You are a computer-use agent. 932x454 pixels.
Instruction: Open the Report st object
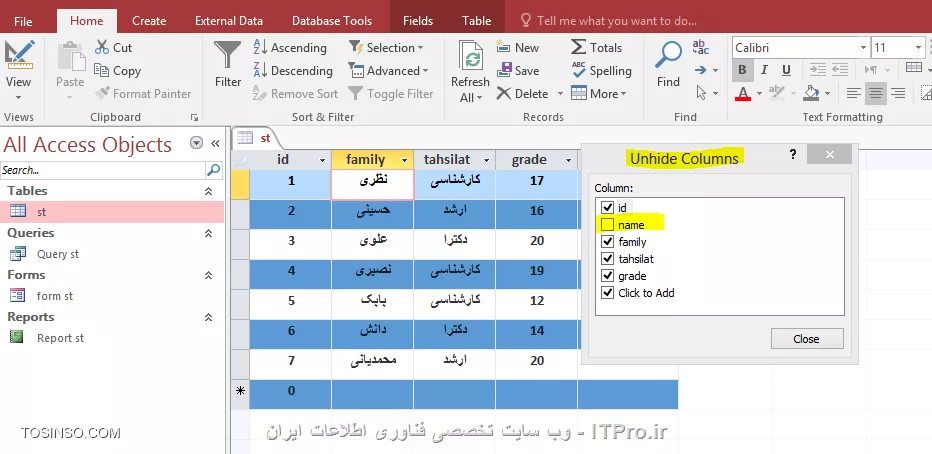(60, 338)
